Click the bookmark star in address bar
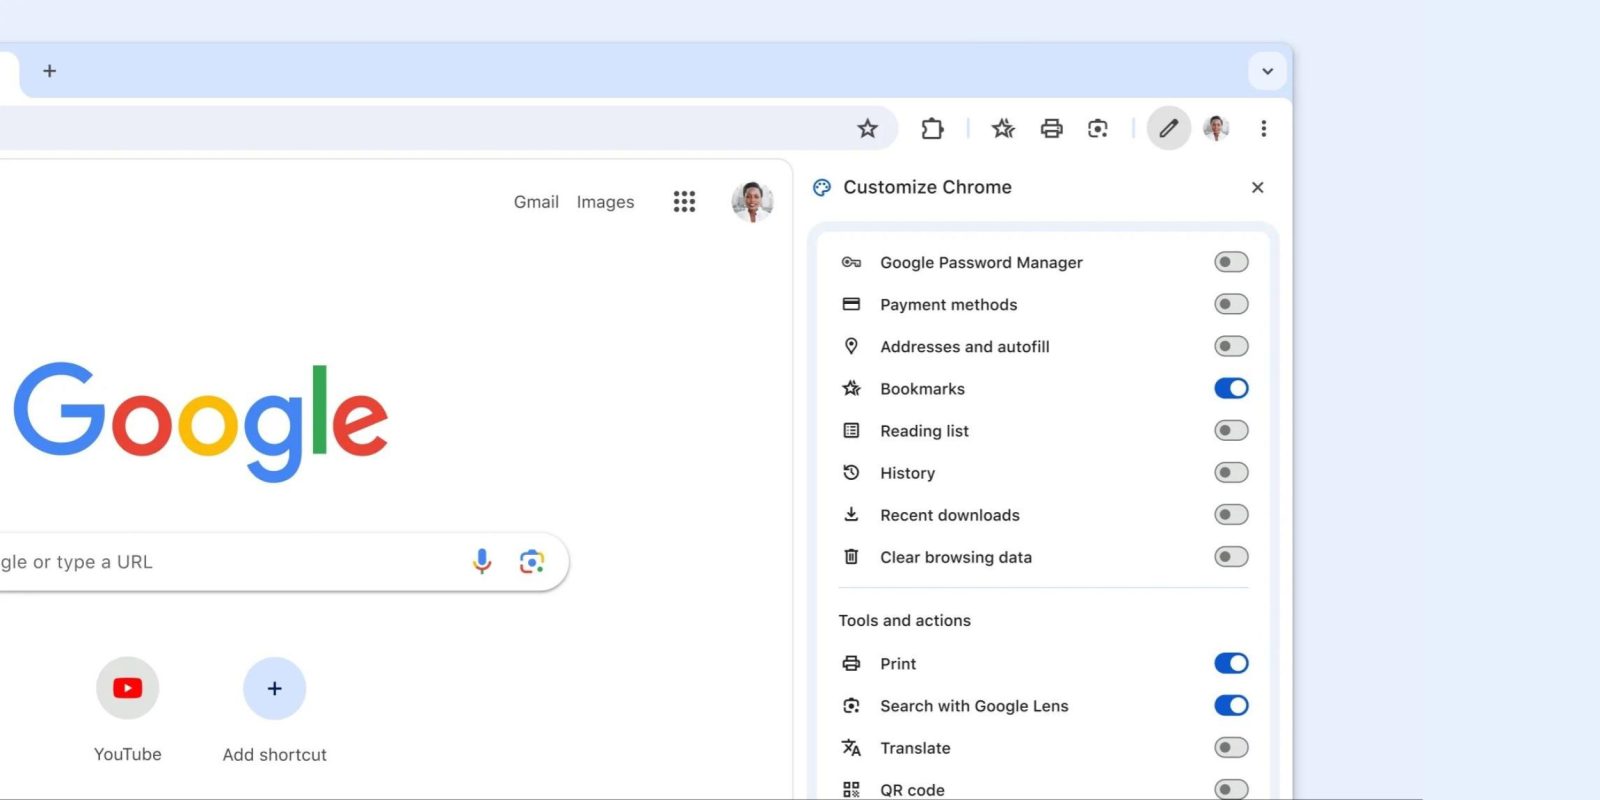 click(867, 128)
